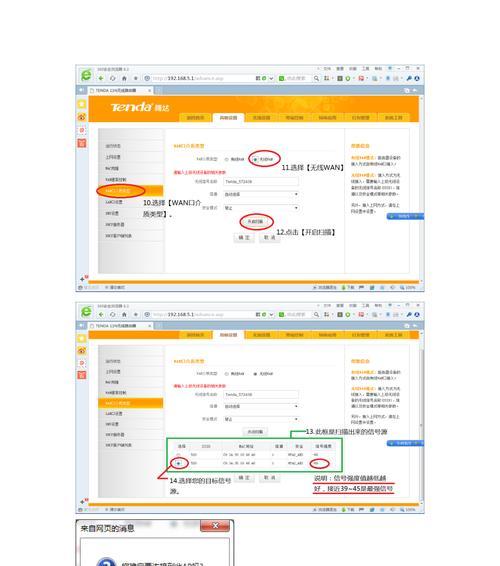Open the 安全模式 dropdown in the upper screenshot
Viewport: 500px width, 566px height.
click(261, 208)
